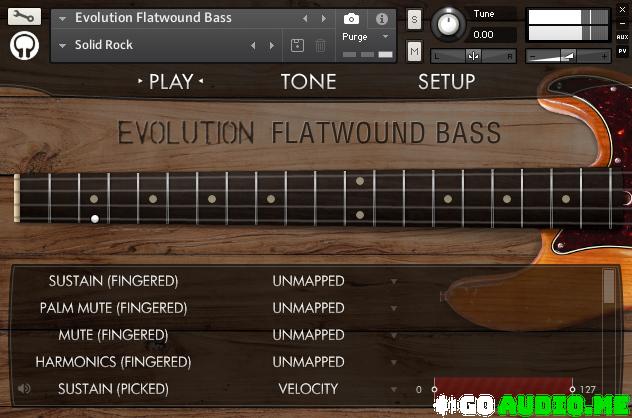This screenshot has width=632, height=418.
Task: Delete the snapshot with the trash icon
Action: (320, 45)
